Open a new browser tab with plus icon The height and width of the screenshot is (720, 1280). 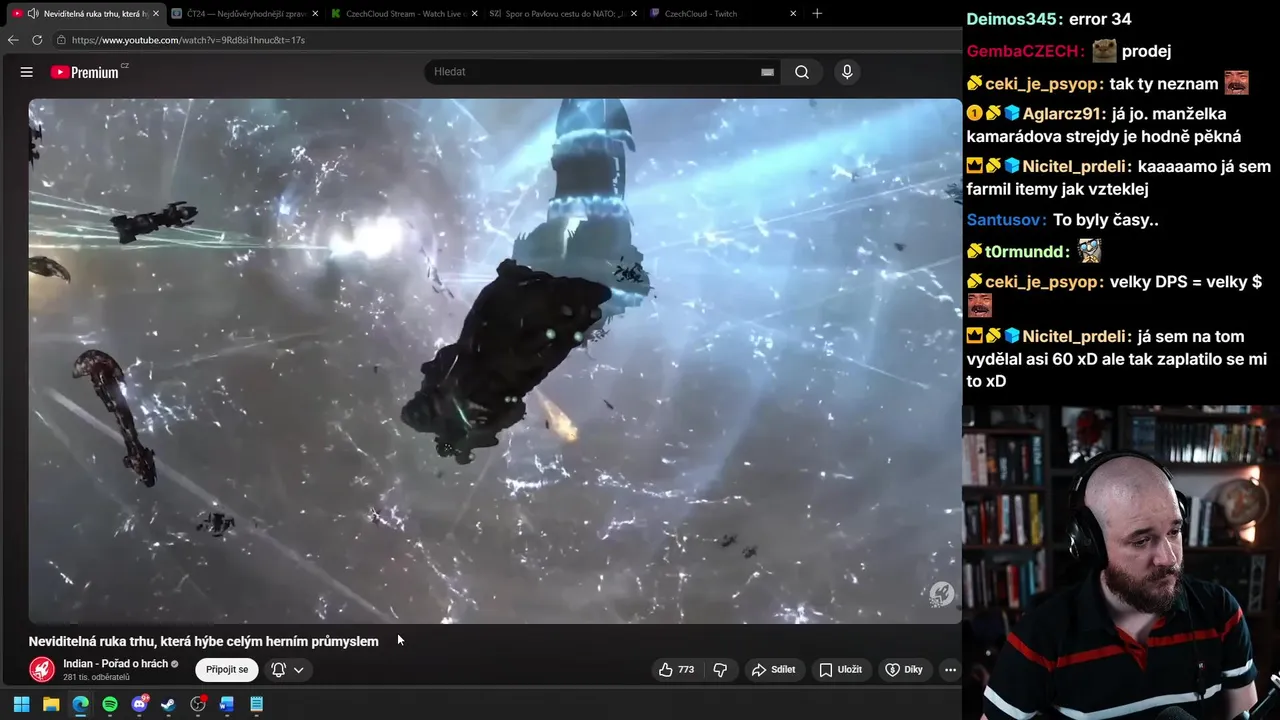817,14
